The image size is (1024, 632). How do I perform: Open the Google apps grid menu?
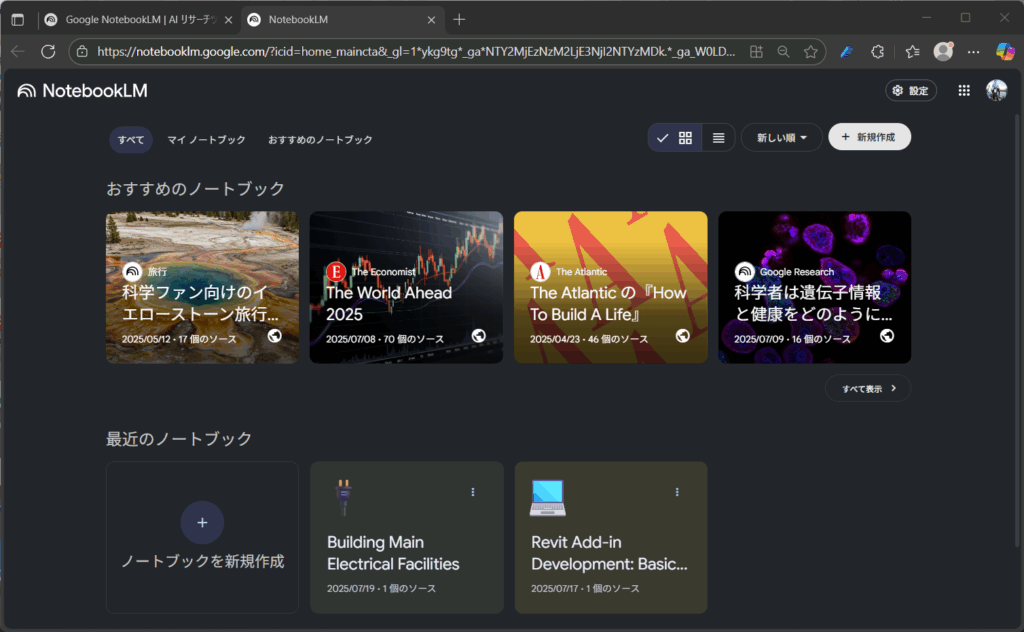964,91
